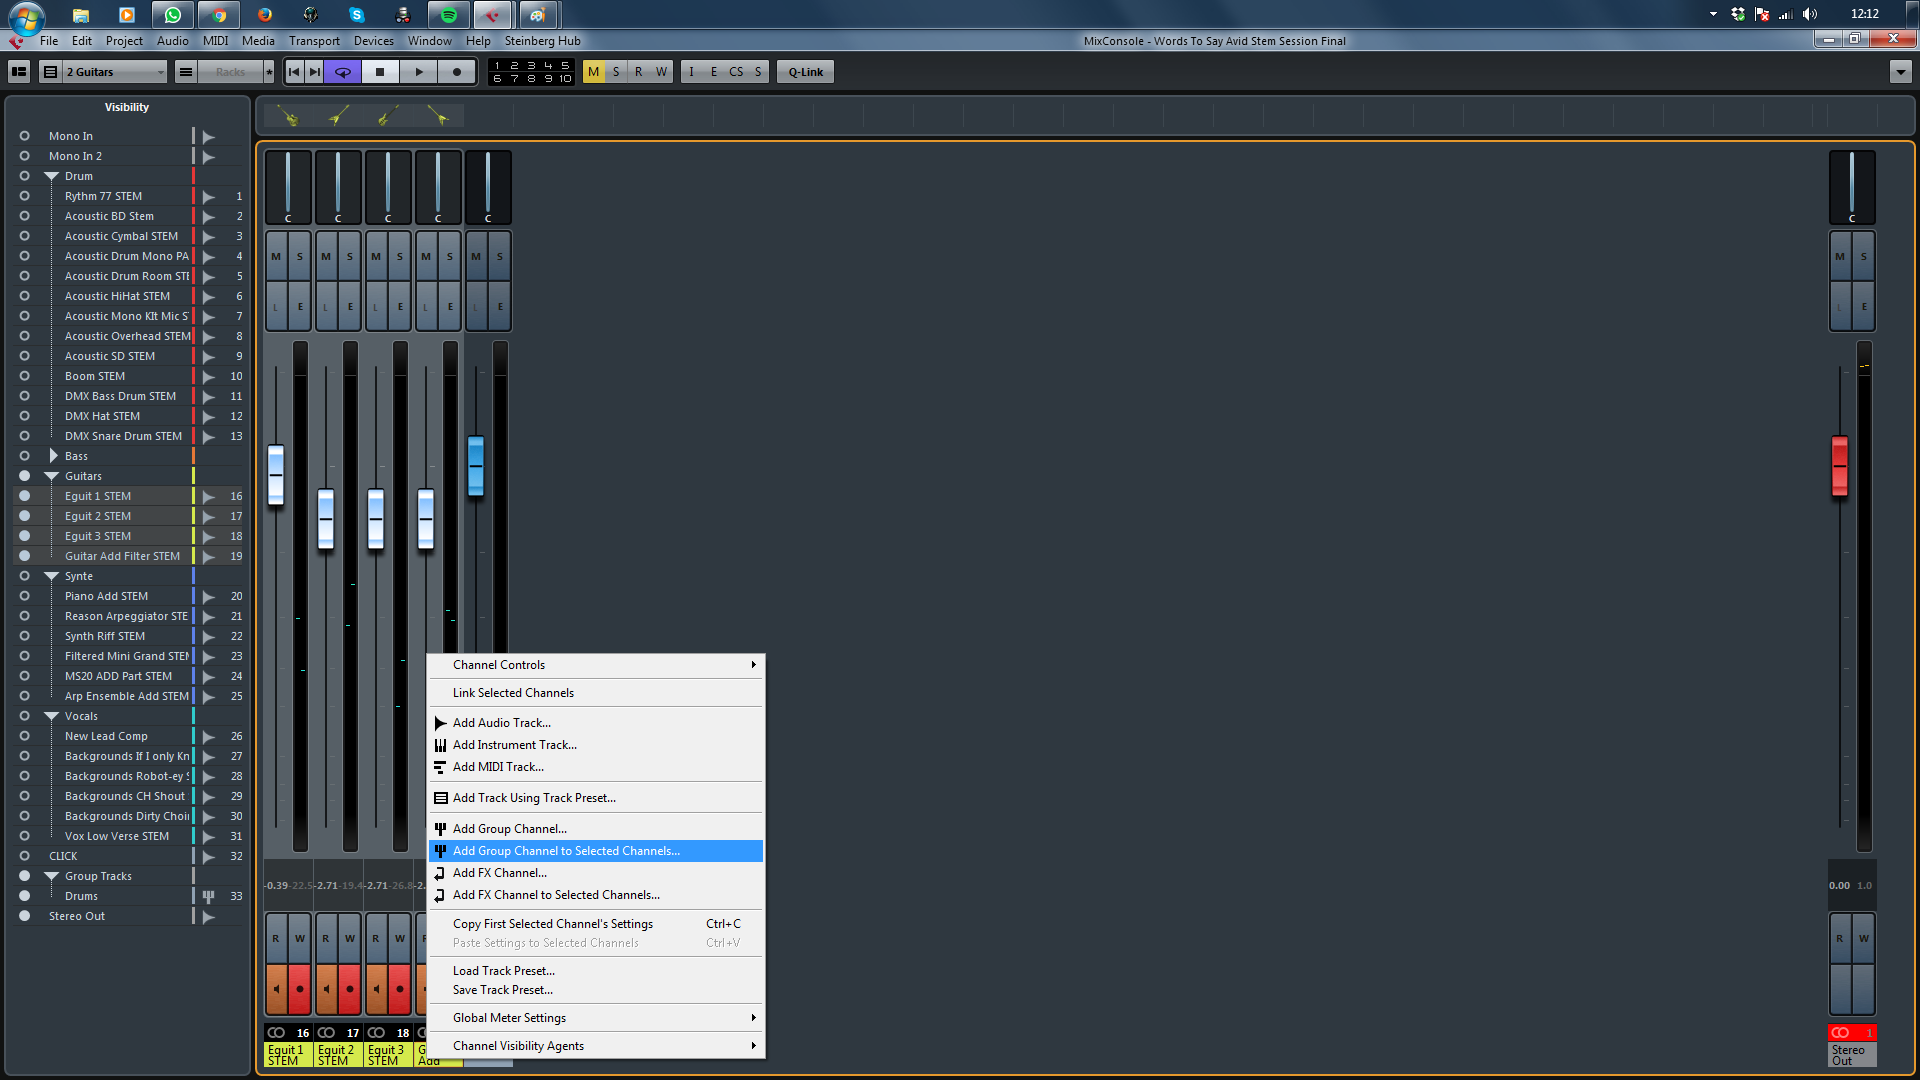The width and height of the screenshot is (1920, 1080).
Task: Enable record on Eguit 1 STEM channel
Action: point(300,988)
